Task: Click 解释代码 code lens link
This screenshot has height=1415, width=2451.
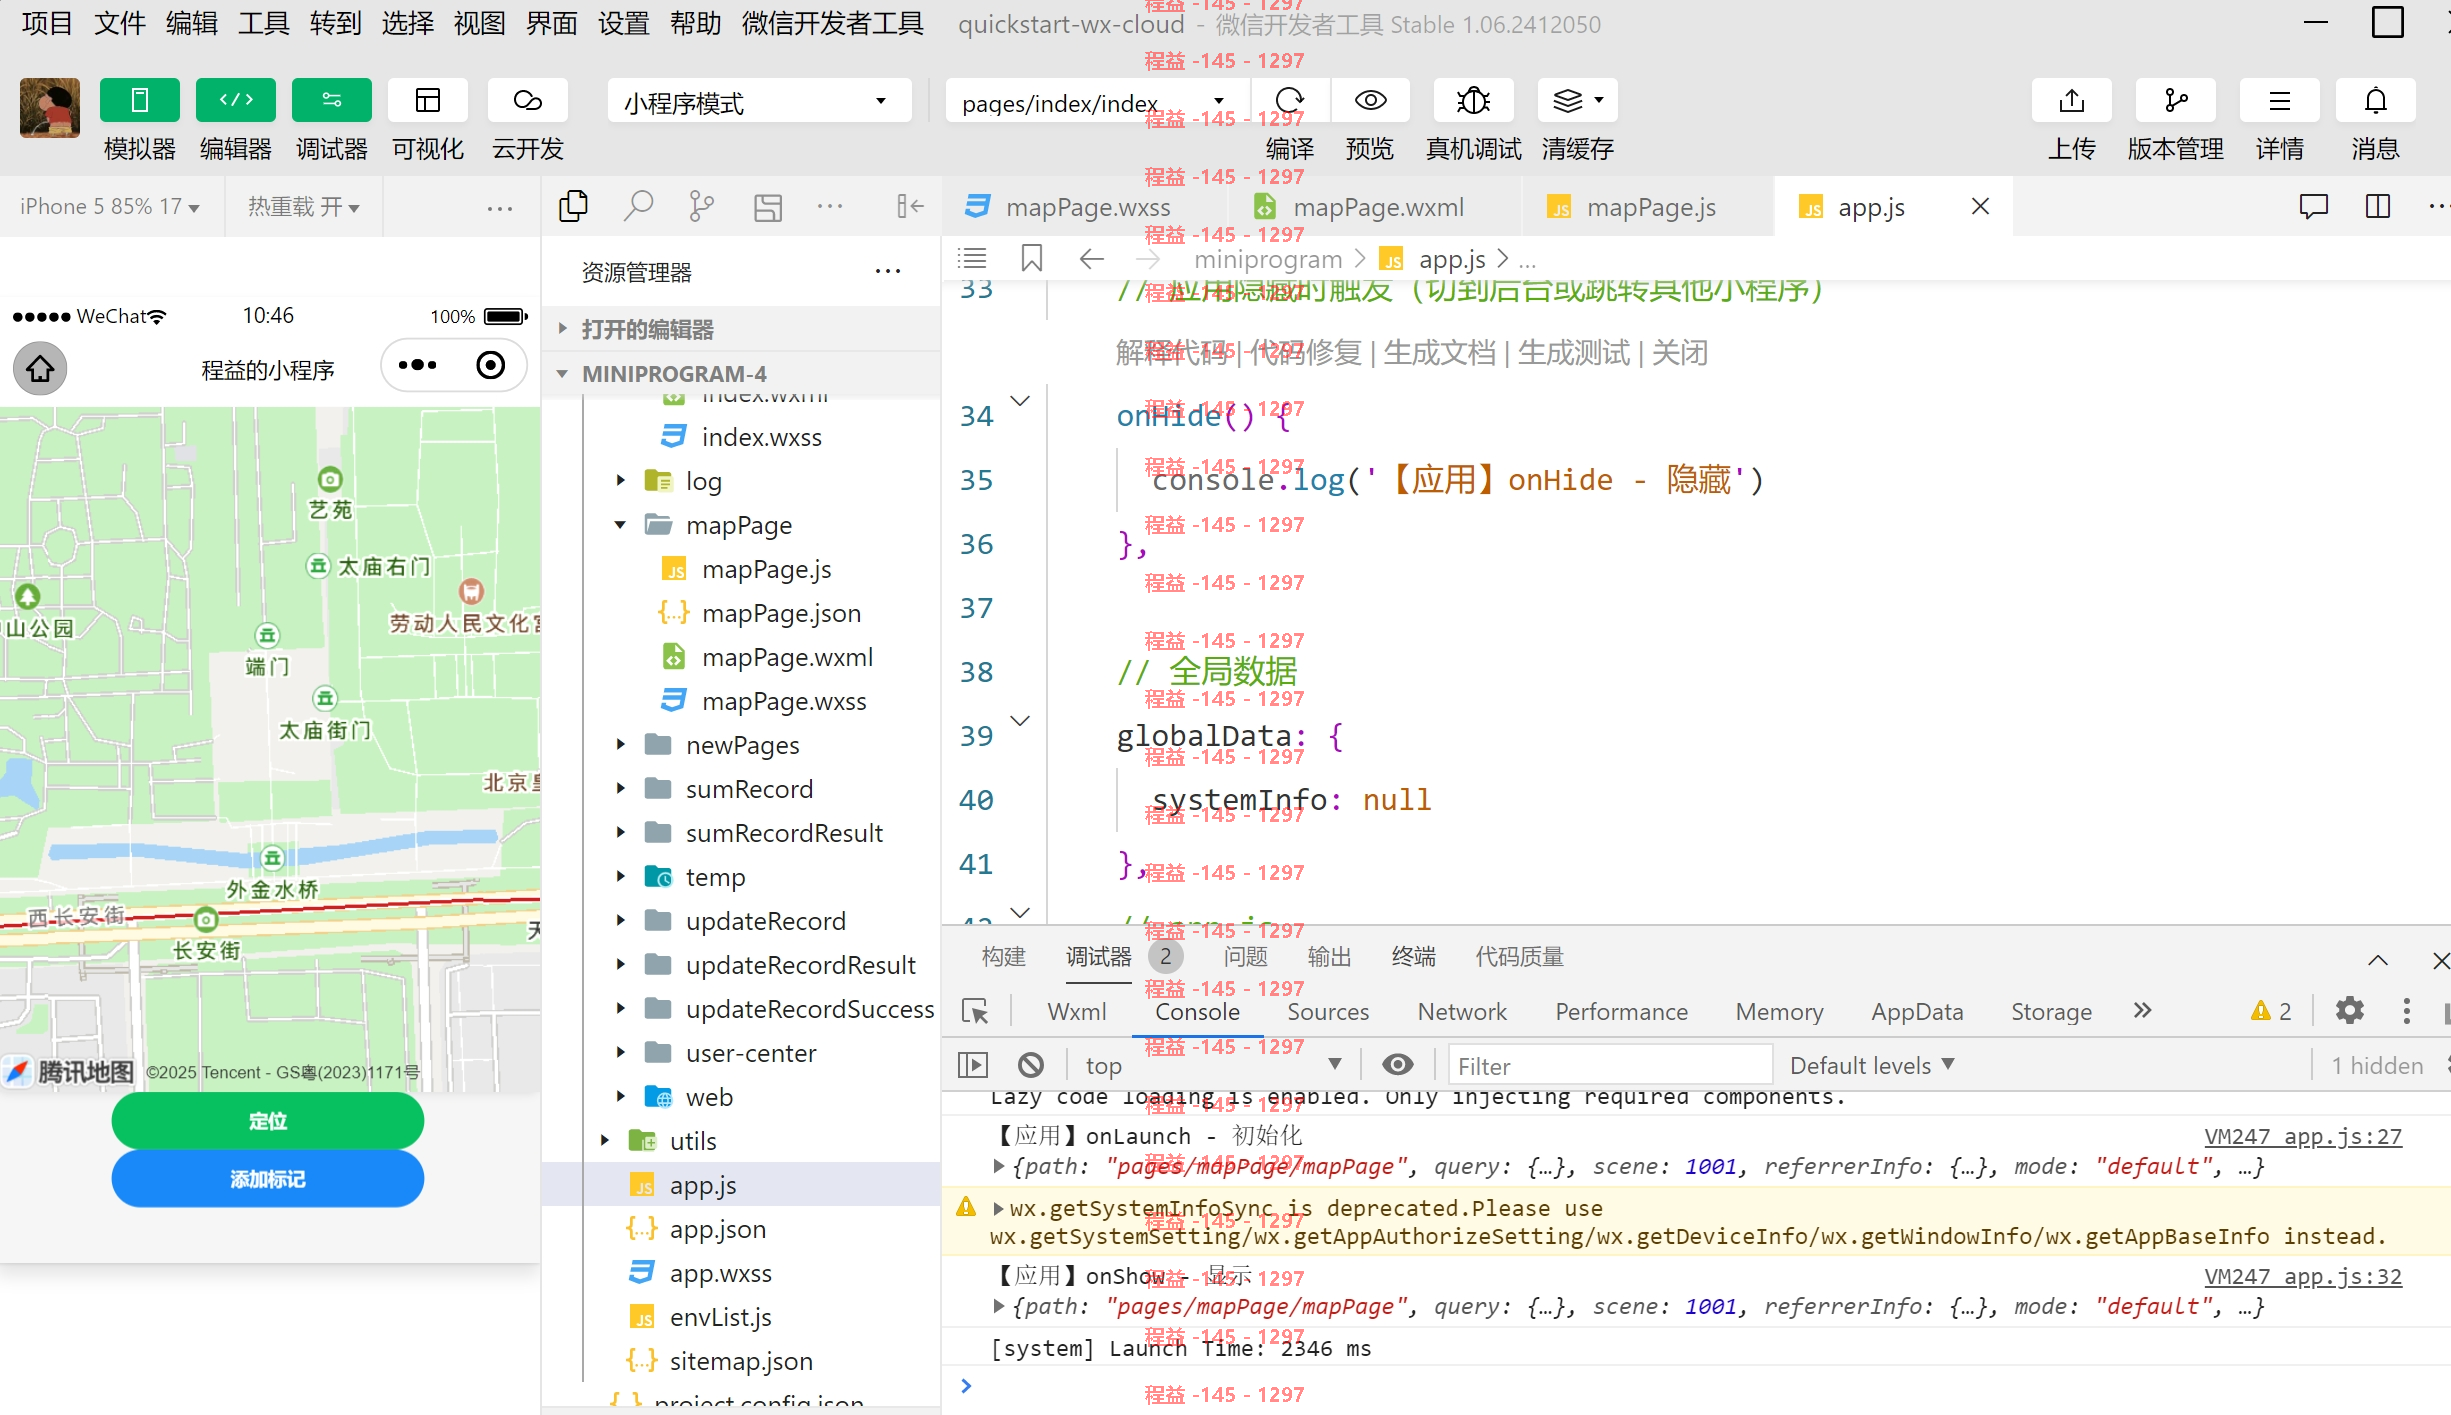Action: coord(1172,353)
